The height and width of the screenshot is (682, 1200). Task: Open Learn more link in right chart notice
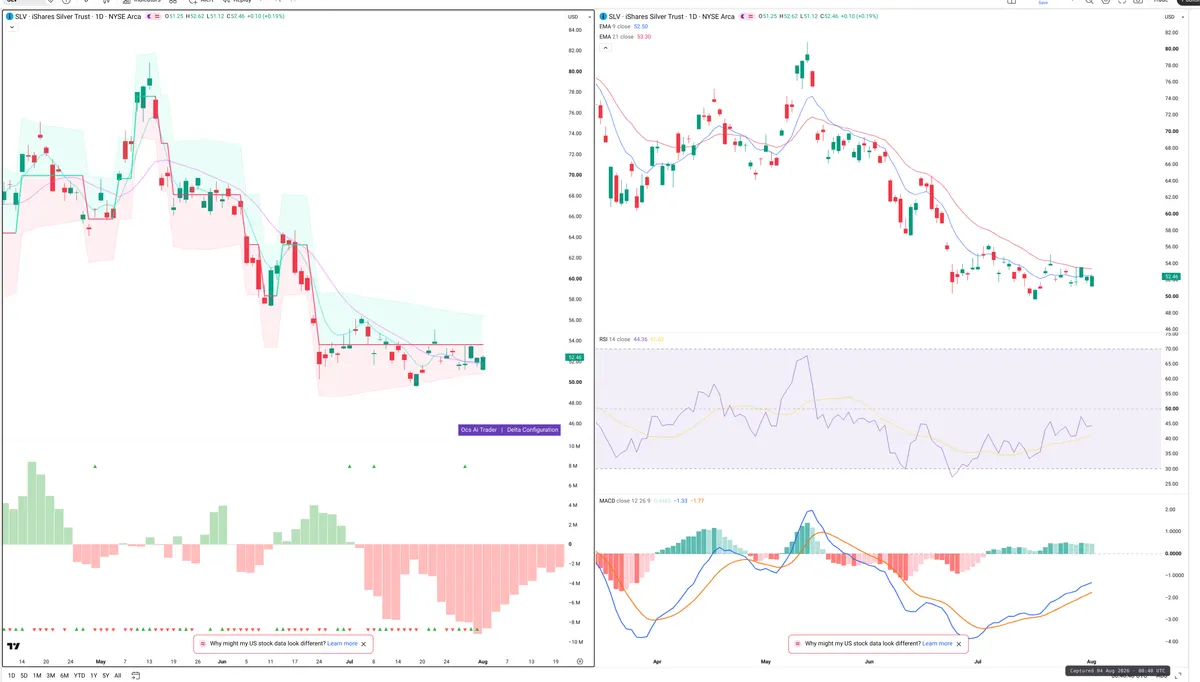click(937, 644)
